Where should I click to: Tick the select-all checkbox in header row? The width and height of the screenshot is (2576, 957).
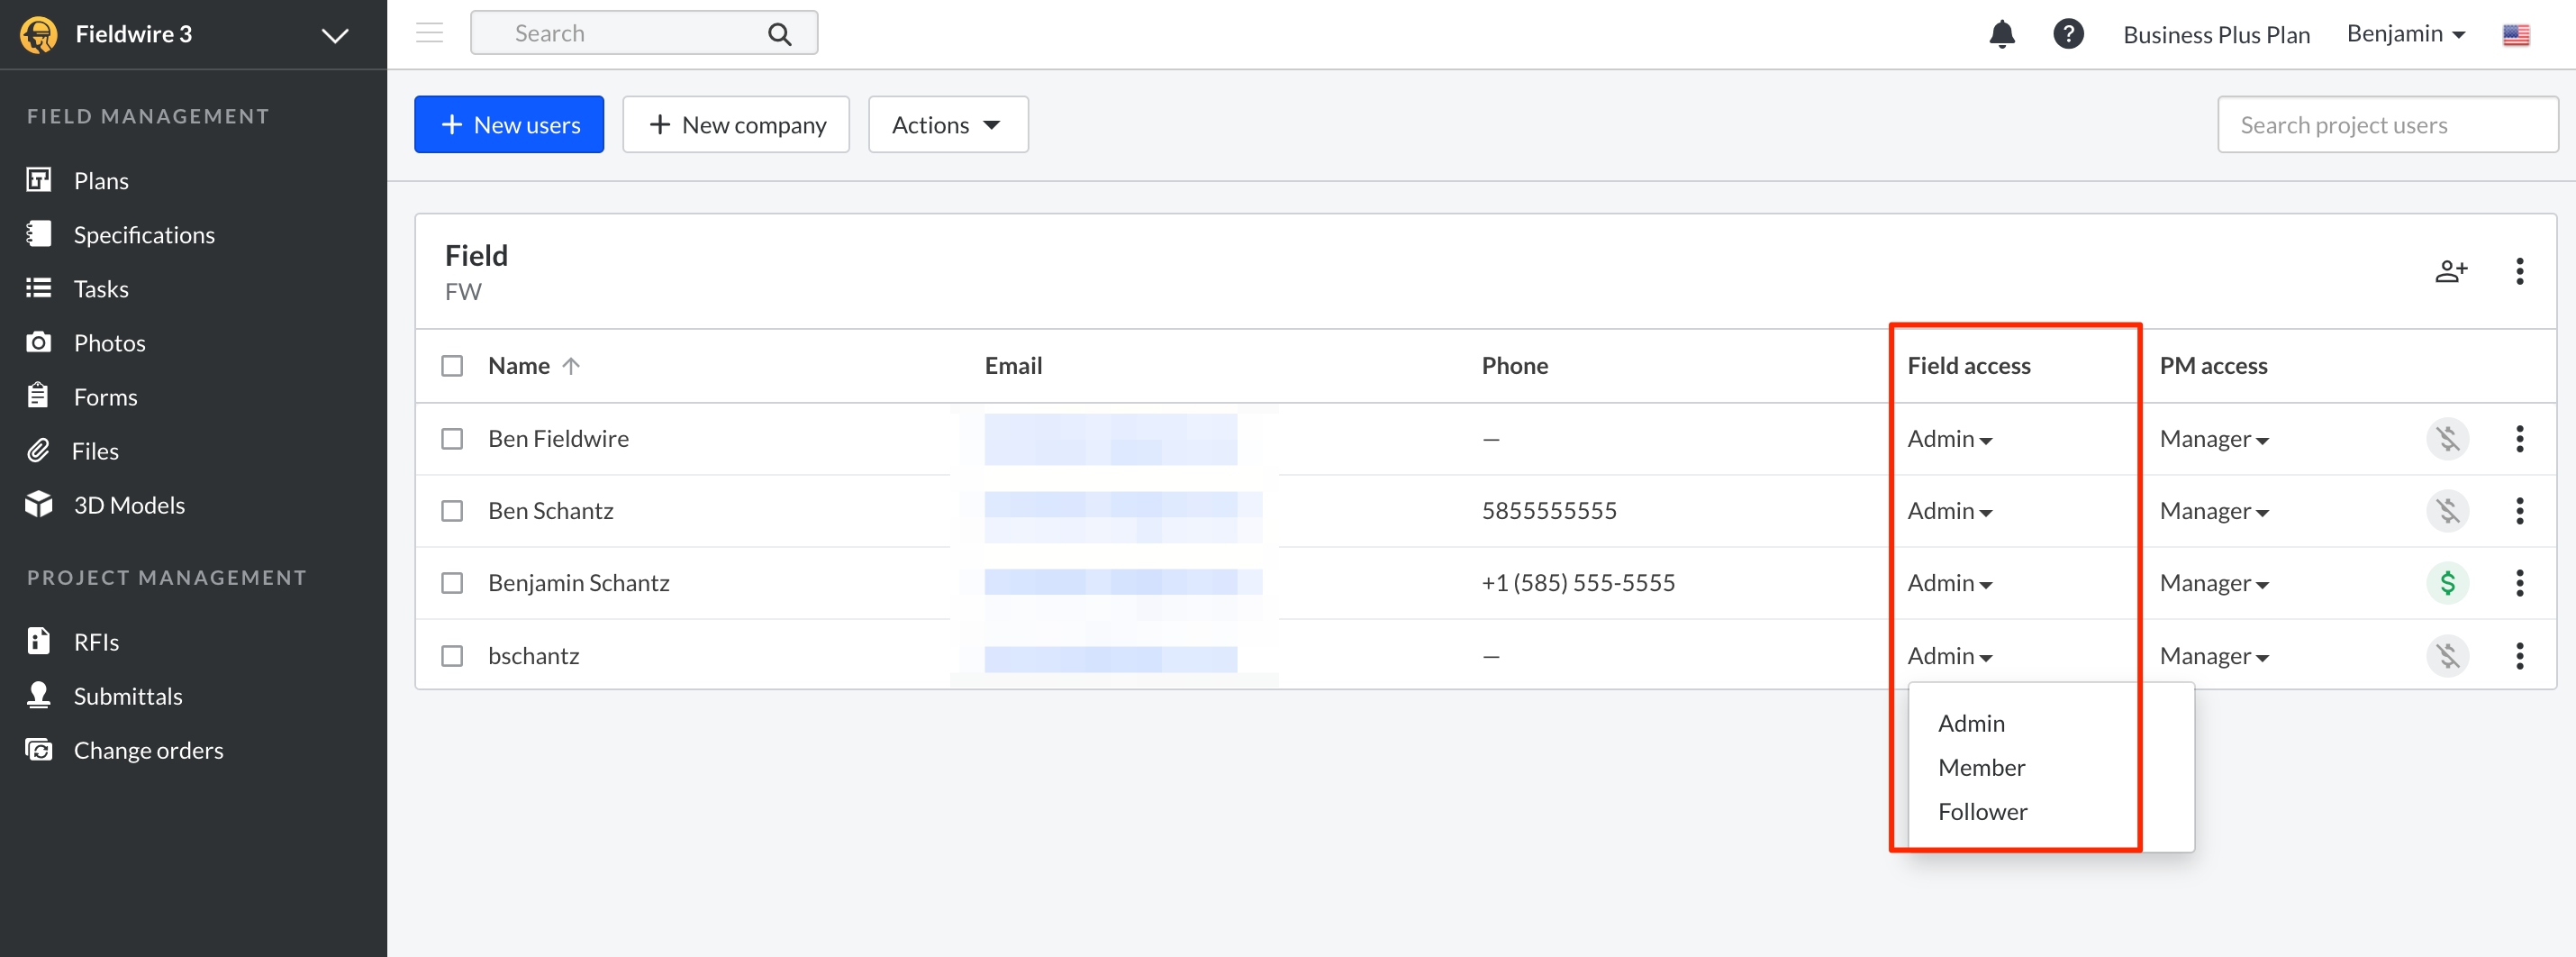click(x=452, y=366)
